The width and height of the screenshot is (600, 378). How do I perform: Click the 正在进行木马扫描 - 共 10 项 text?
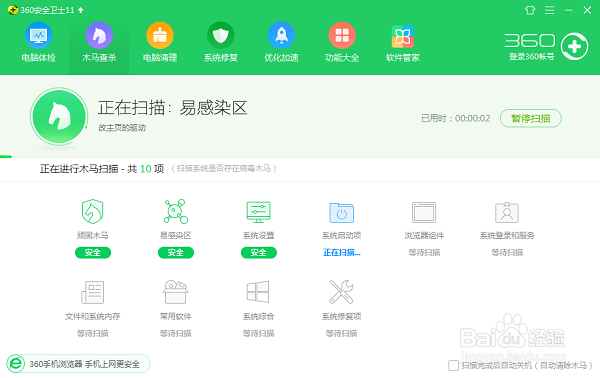(x=102, y=169)
